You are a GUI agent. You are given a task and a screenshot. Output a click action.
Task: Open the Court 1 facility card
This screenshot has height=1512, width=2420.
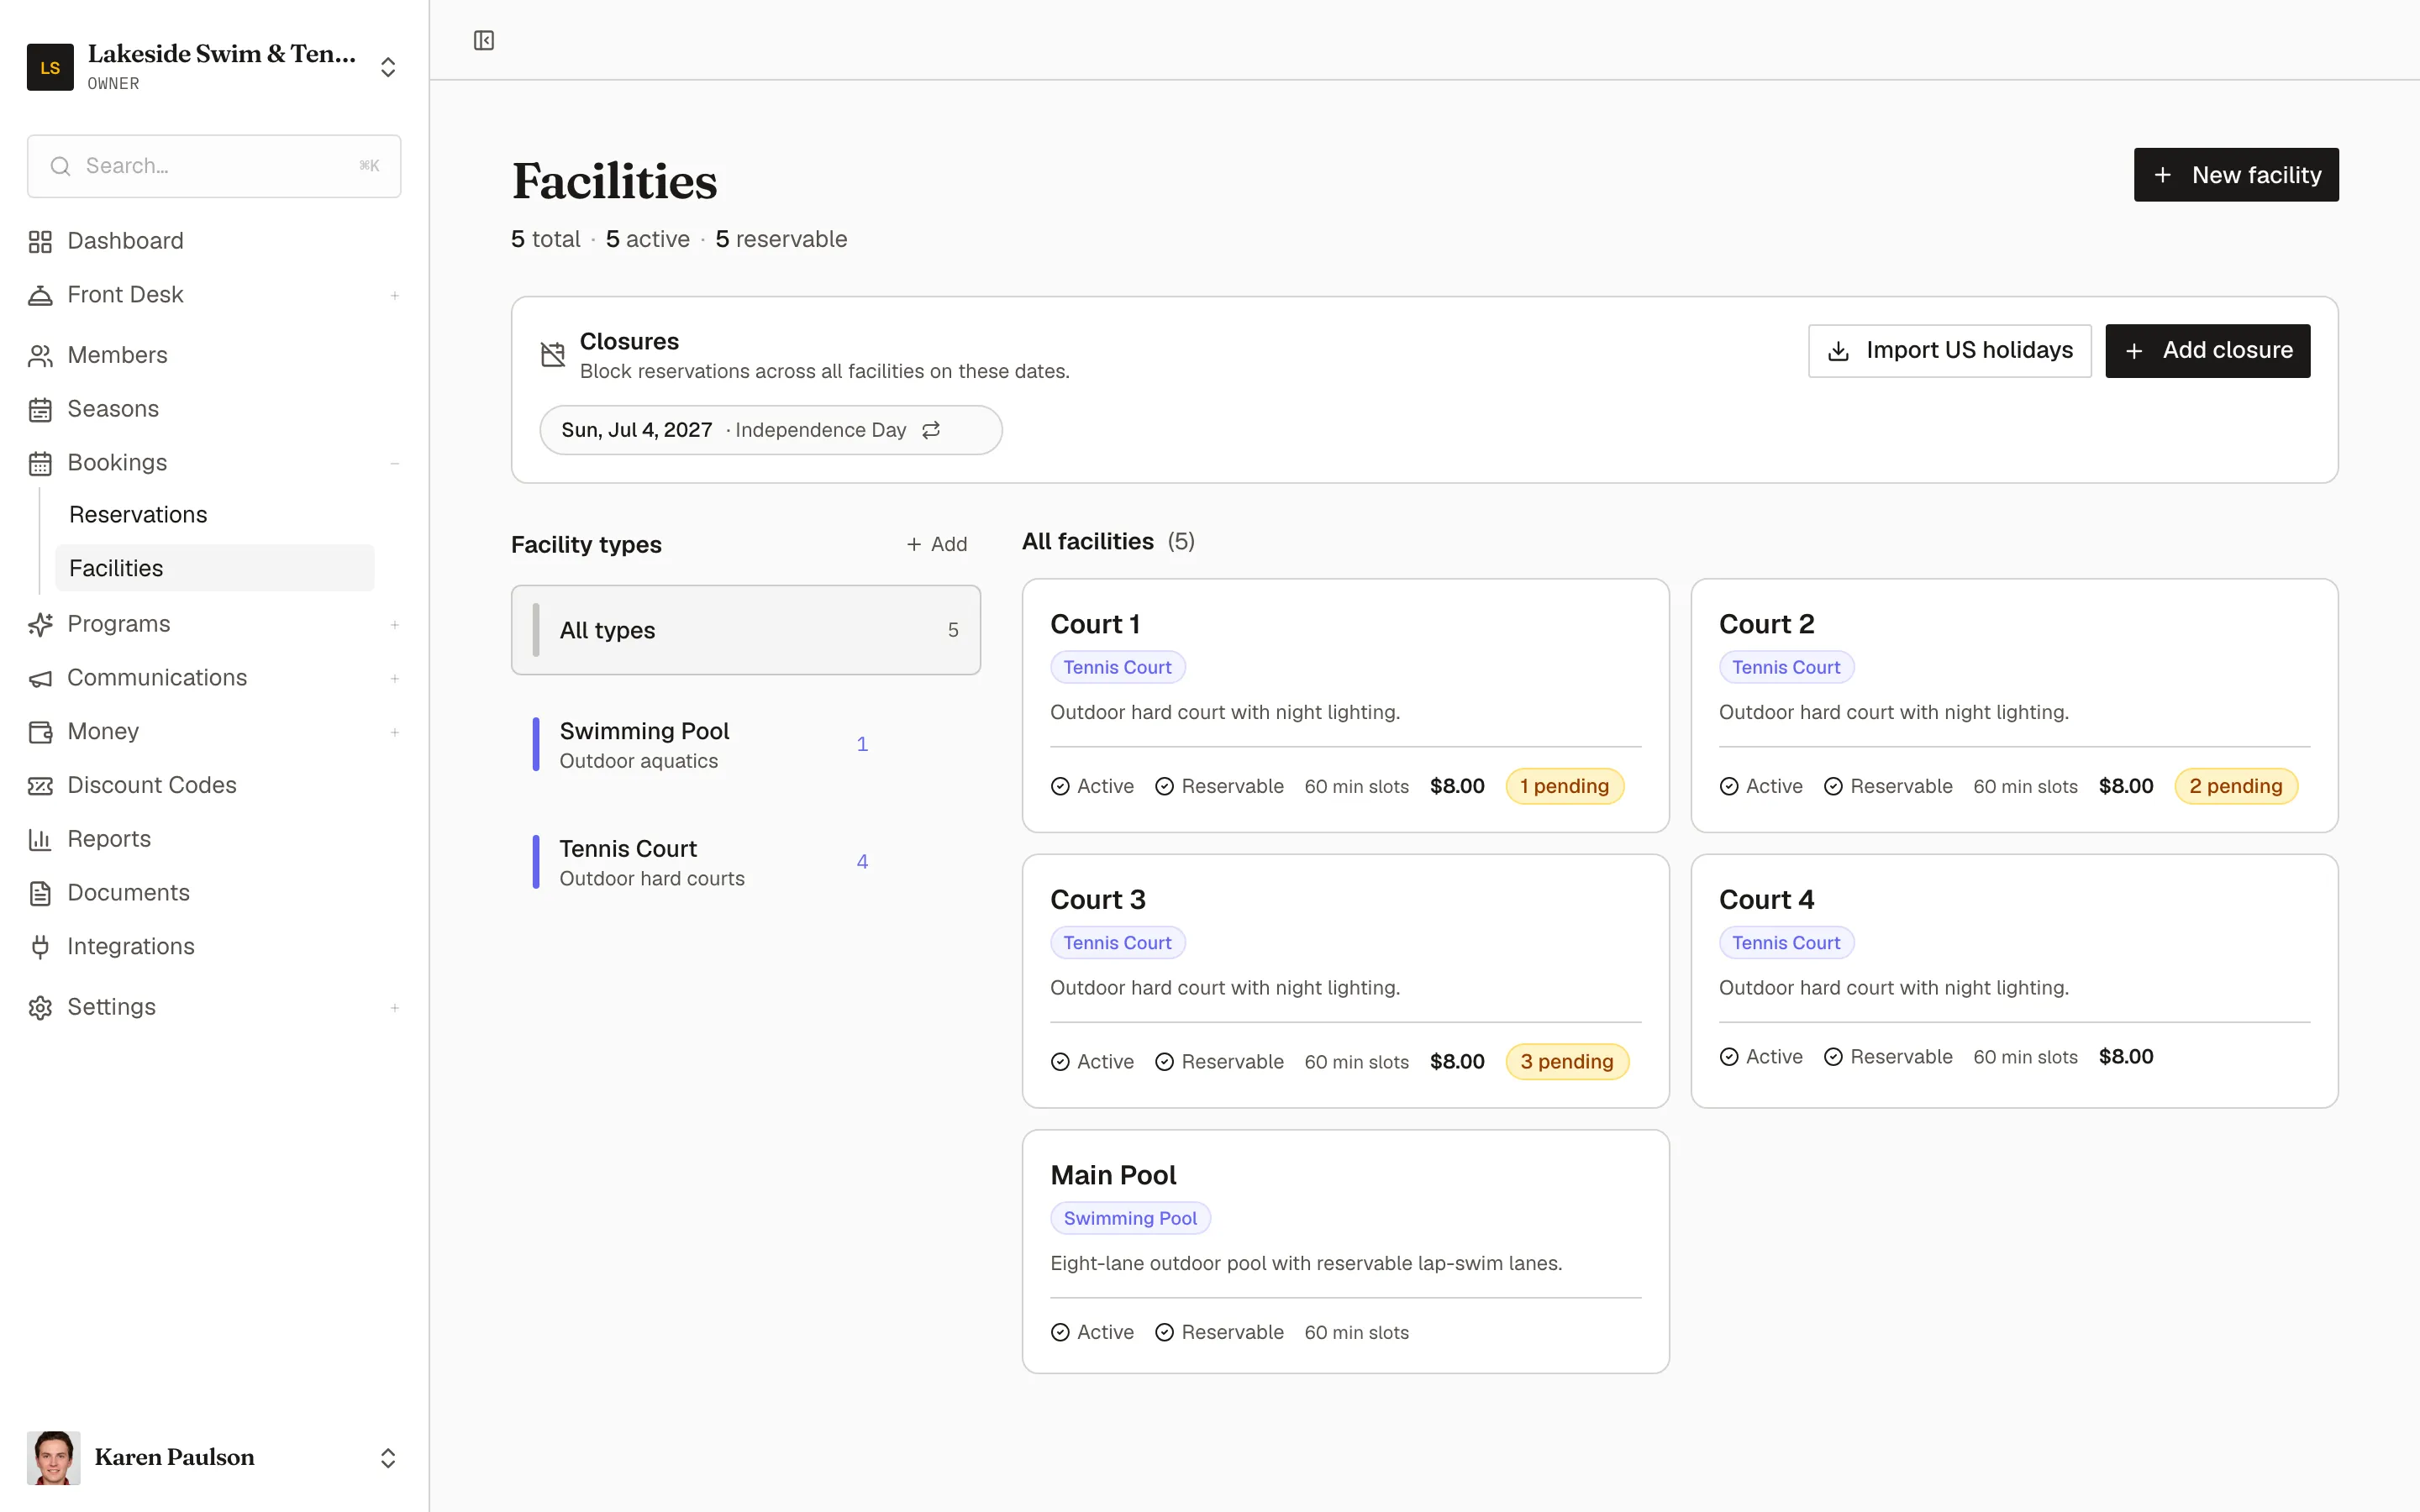coord(1345,705)
